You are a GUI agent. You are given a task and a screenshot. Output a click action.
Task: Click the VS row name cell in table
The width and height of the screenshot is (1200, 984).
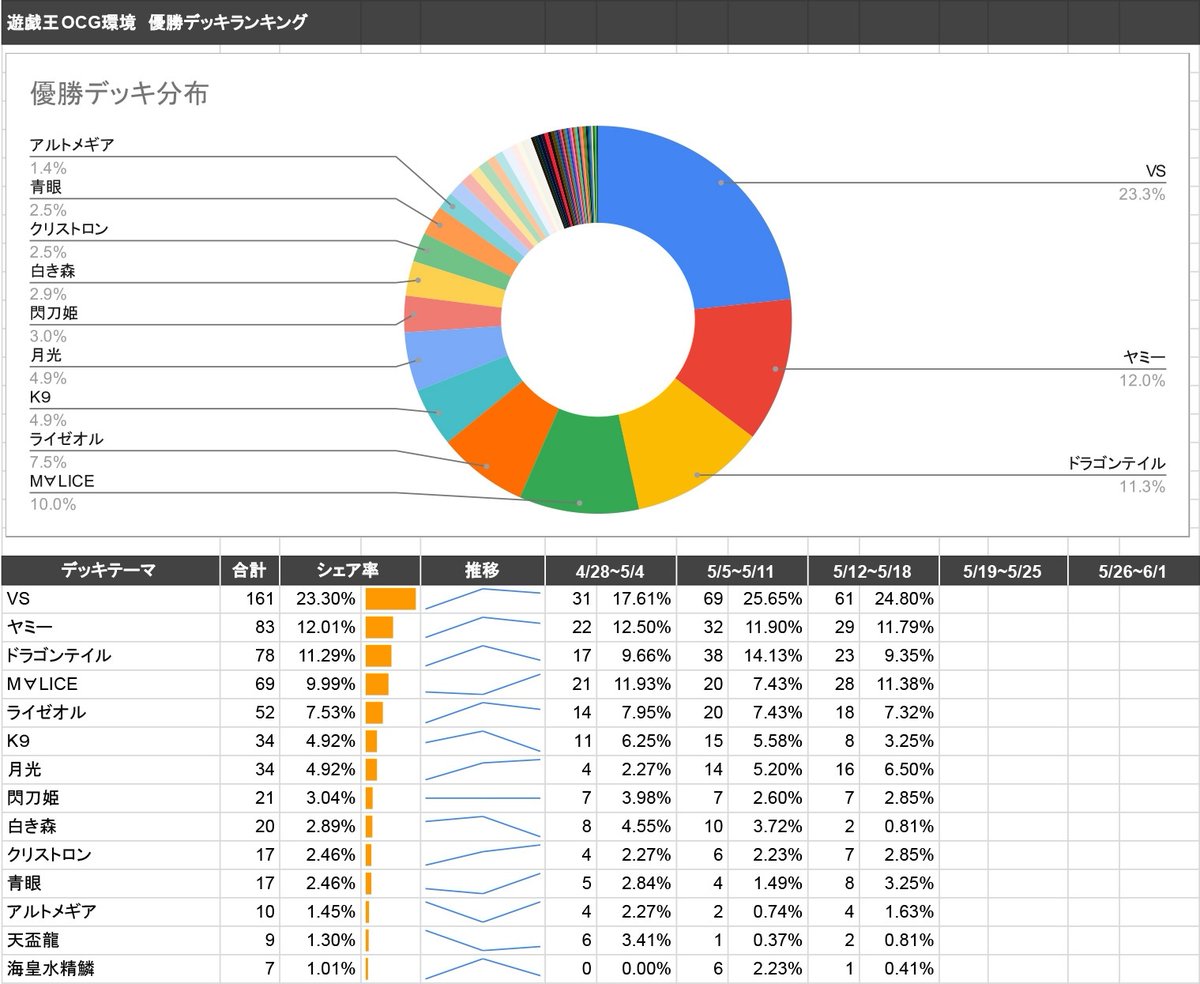coord(109,599)
